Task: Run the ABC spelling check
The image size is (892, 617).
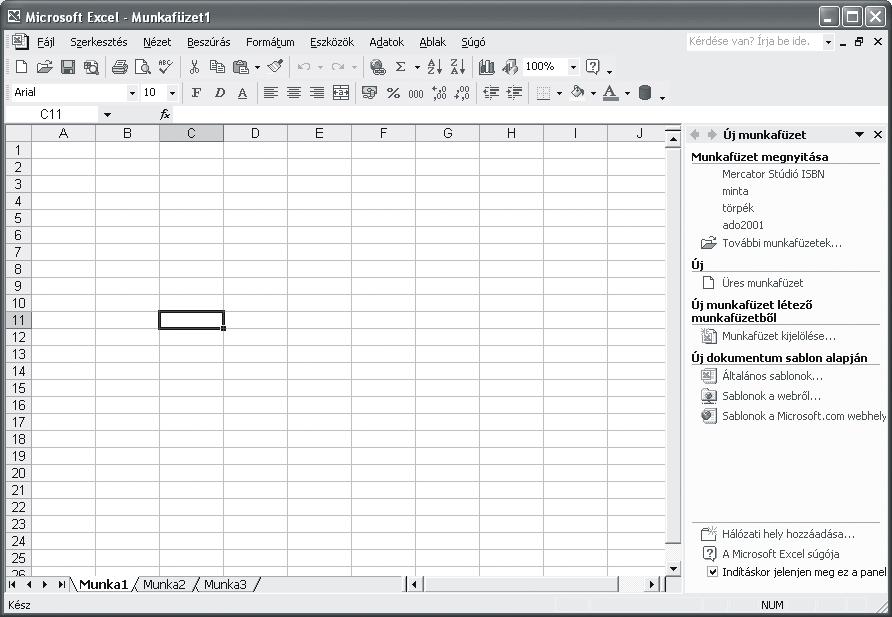Action: 166,67
